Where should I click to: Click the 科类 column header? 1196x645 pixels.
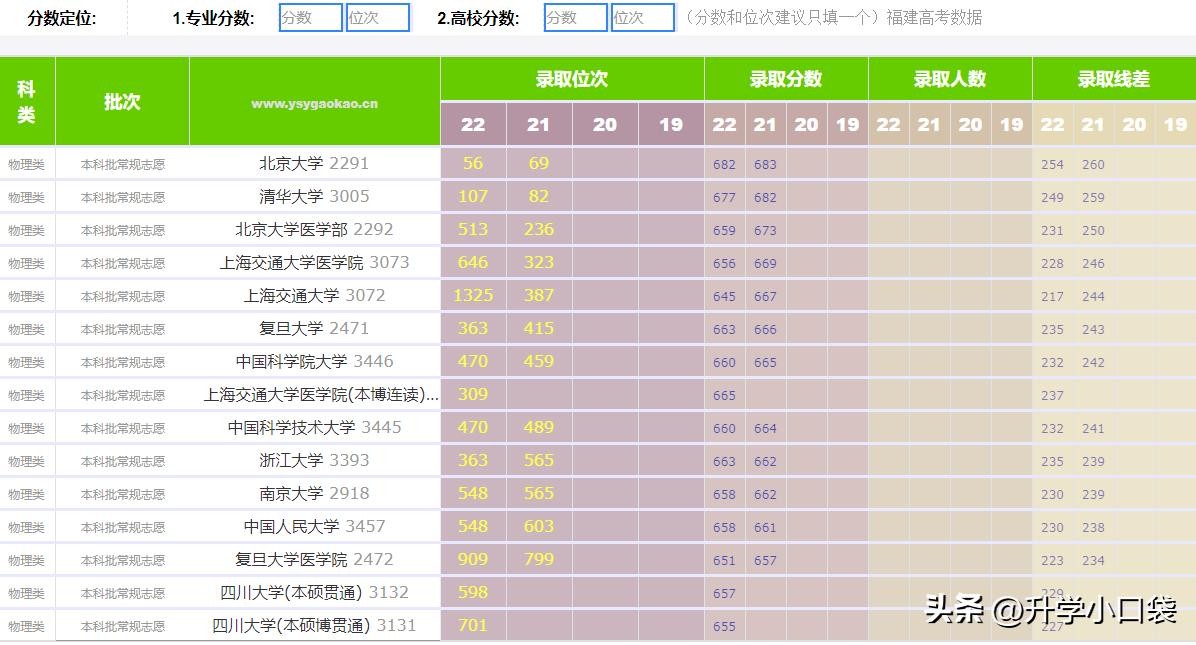pos(27,102)
